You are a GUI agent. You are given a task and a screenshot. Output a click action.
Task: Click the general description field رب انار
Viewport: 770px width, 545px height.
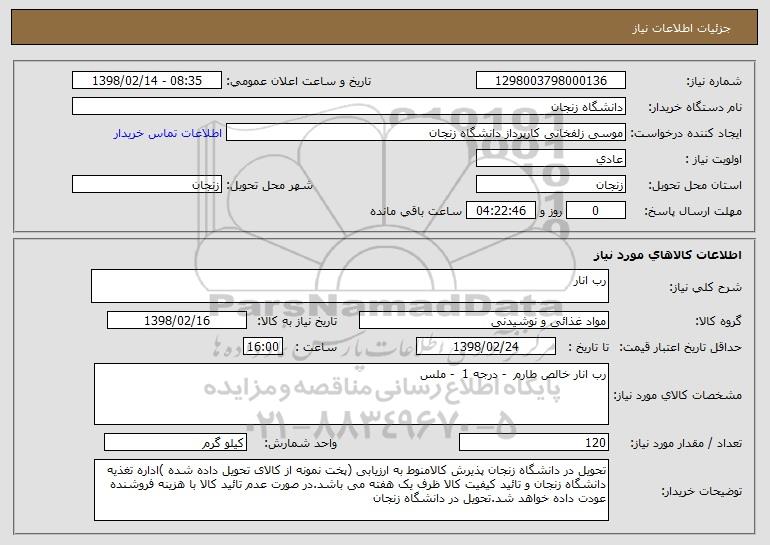[x=350, y=286]
